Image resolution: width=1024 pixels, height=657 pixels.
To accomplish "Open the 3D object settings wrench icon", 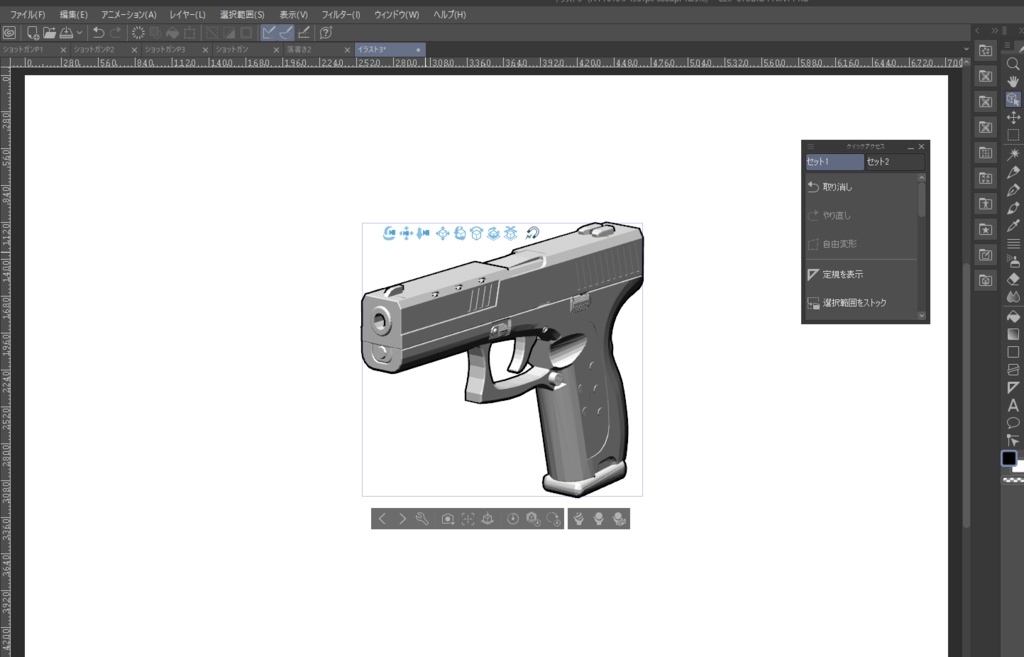I will point(422,518).
